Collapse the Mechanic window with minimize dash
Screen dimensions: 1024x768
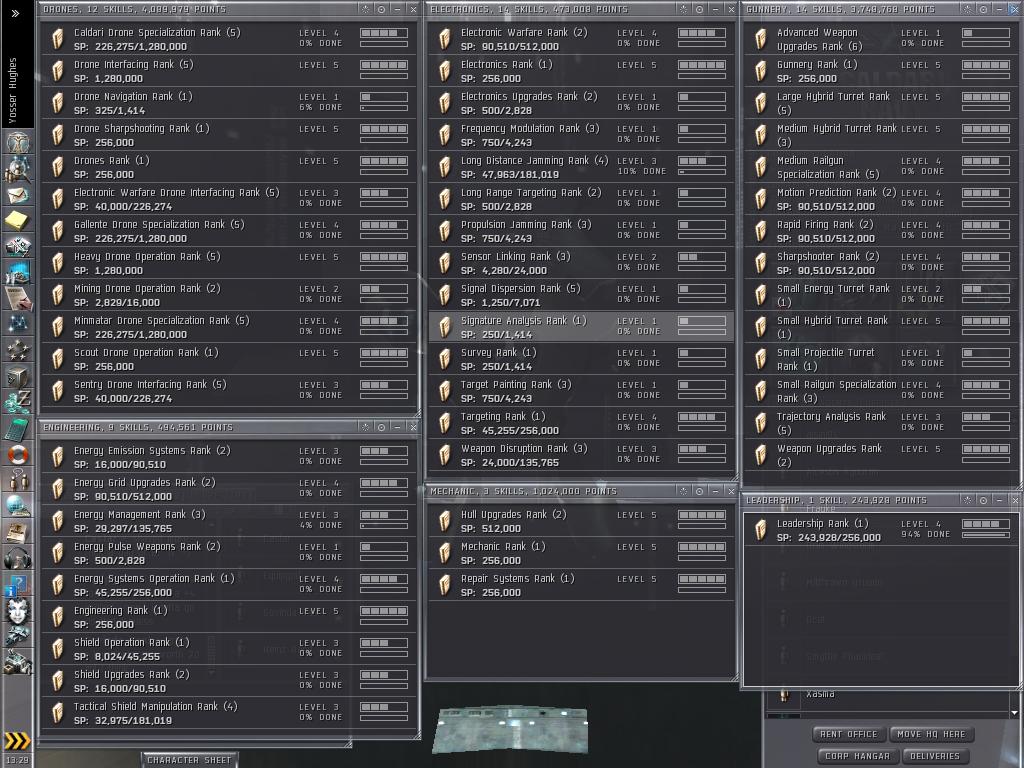pos(715,491)
